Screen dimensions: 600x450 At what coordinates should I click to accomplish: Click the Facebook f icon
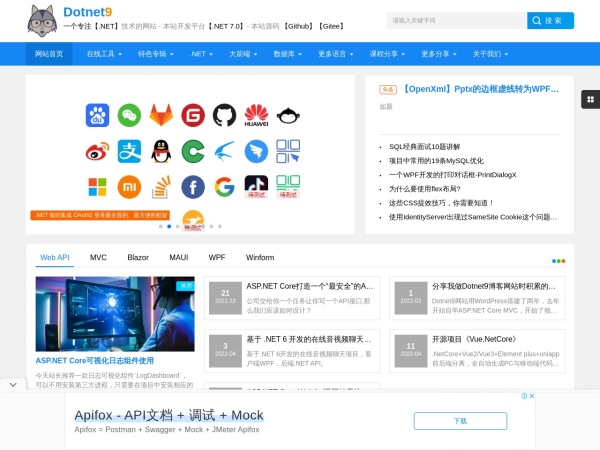pos(193,187)
